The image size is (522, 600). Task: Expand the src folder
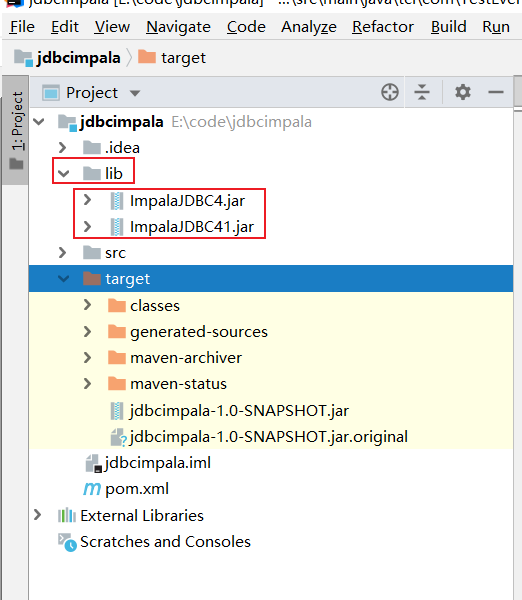[63, 253]
